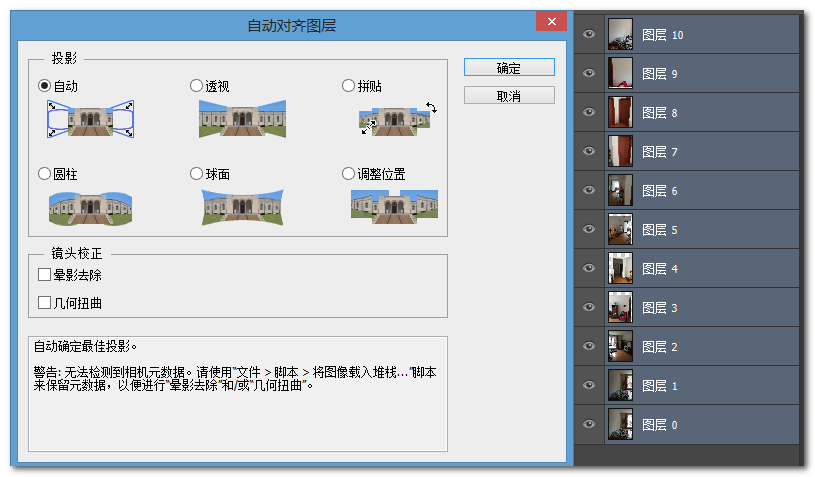
Task: Click the 自动 projection preview image
Action: click(x=90, y=119)
